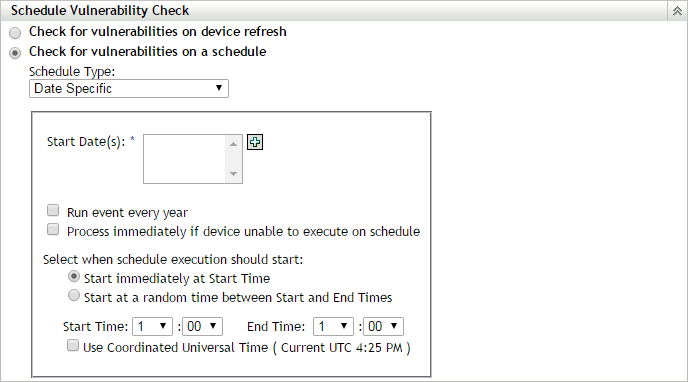Open the End Time hour dropdown
Viewport: 688px width, 382px height.
(333, 326)
